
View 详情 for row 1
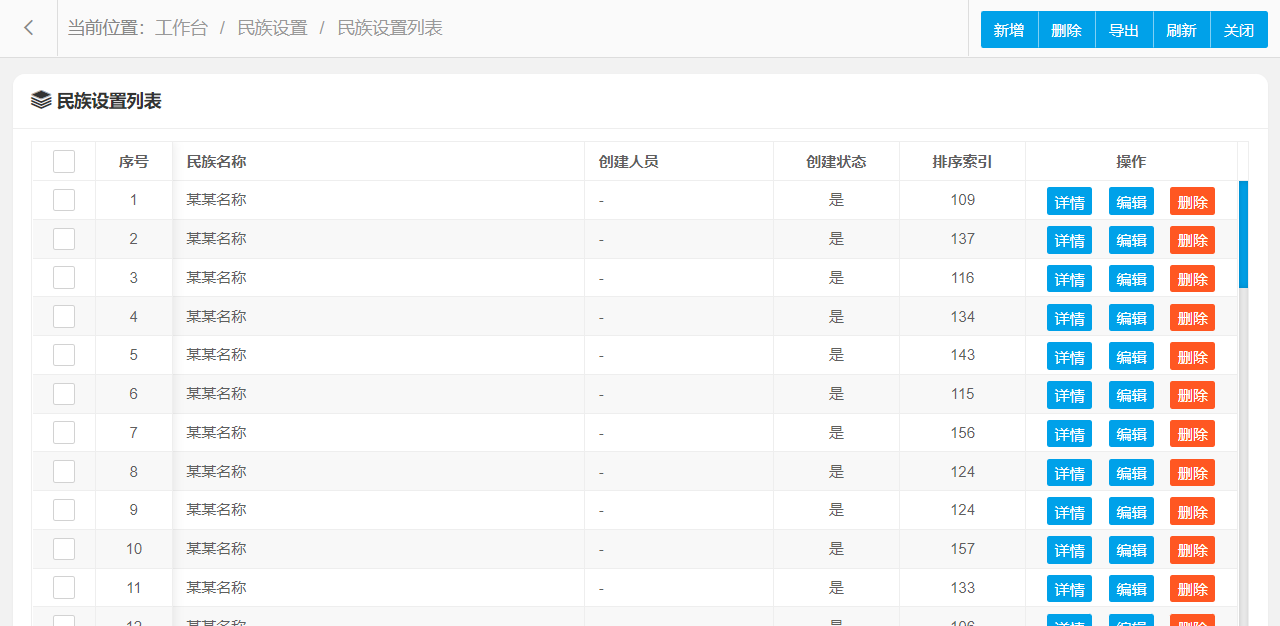coord(1069,202)
